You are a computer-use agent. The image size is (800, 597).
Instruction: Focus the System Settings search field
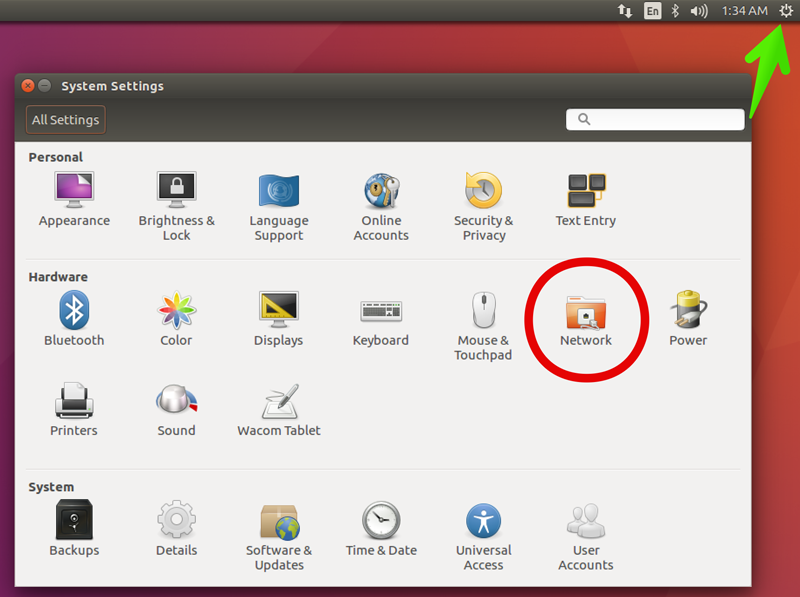pos(655,119)
